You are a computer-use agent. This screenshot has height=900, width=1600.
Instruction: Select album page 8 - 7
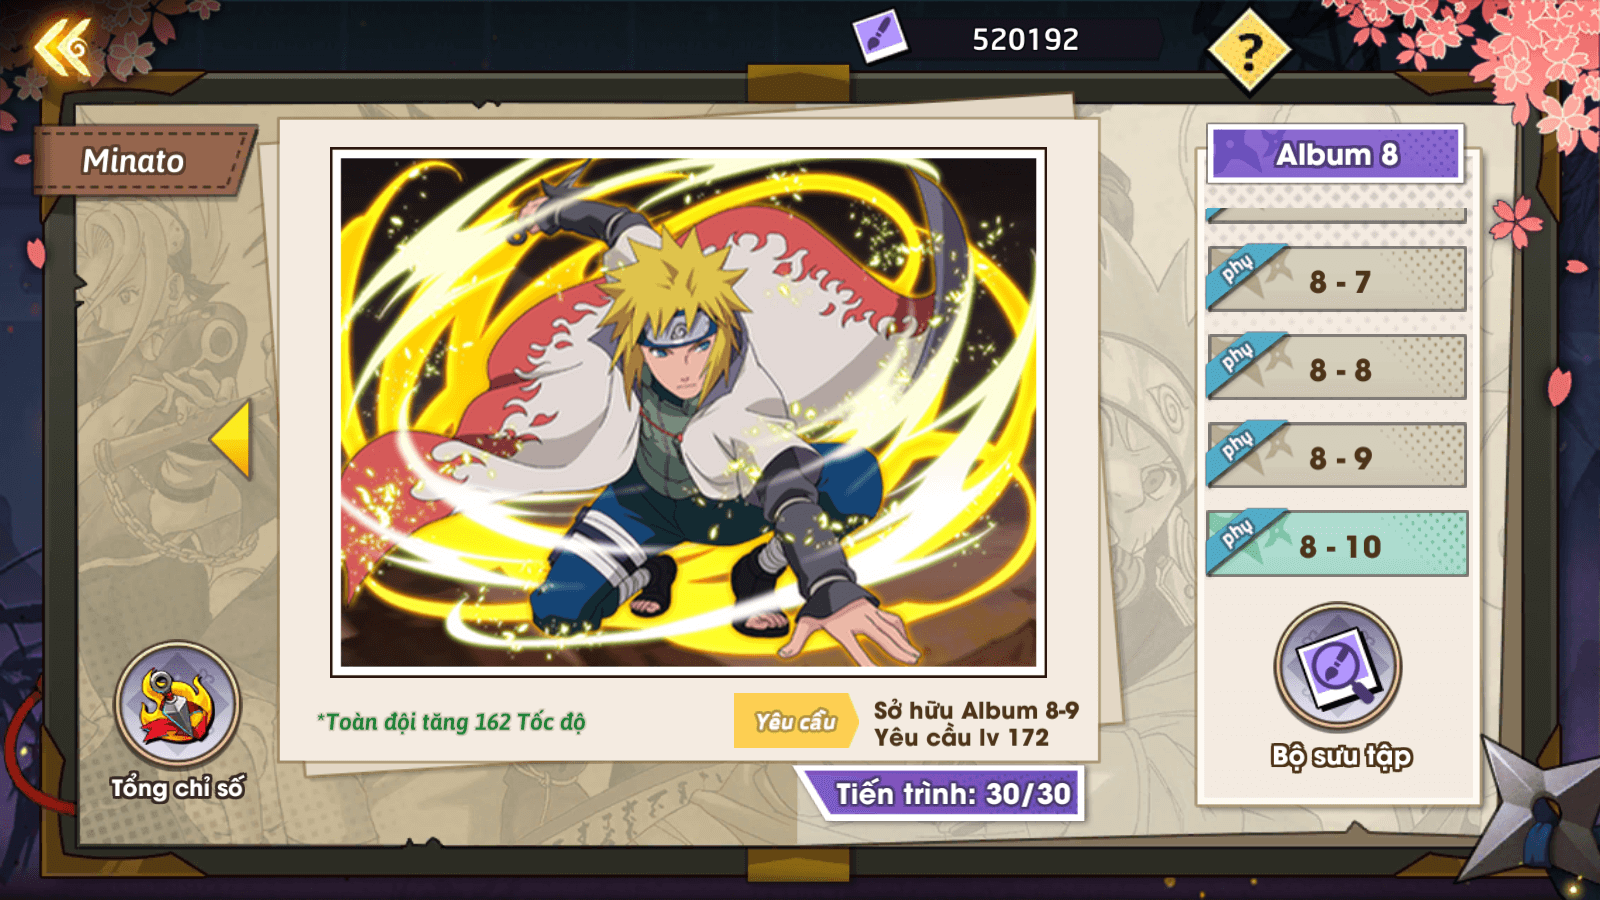coord(1337,280)
